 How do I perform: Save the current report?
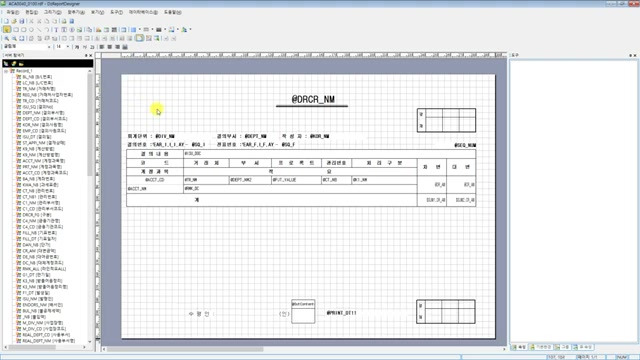pos(22,21)
